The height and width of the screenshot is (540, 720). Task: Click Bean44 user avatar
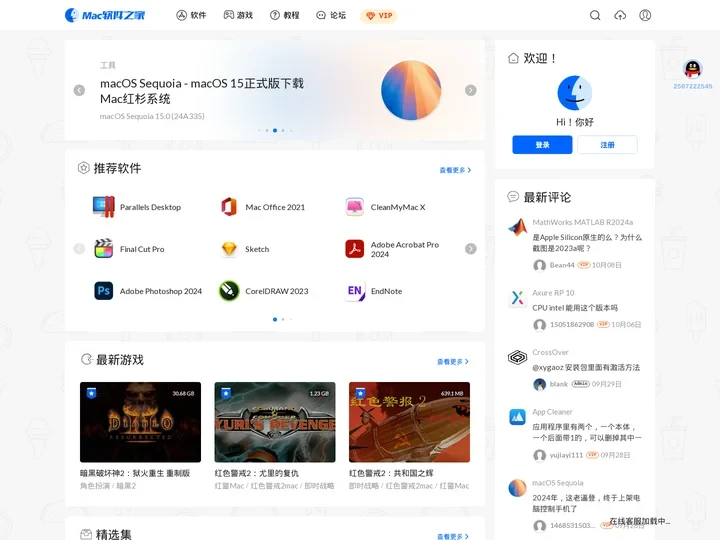tap(540, 265)
